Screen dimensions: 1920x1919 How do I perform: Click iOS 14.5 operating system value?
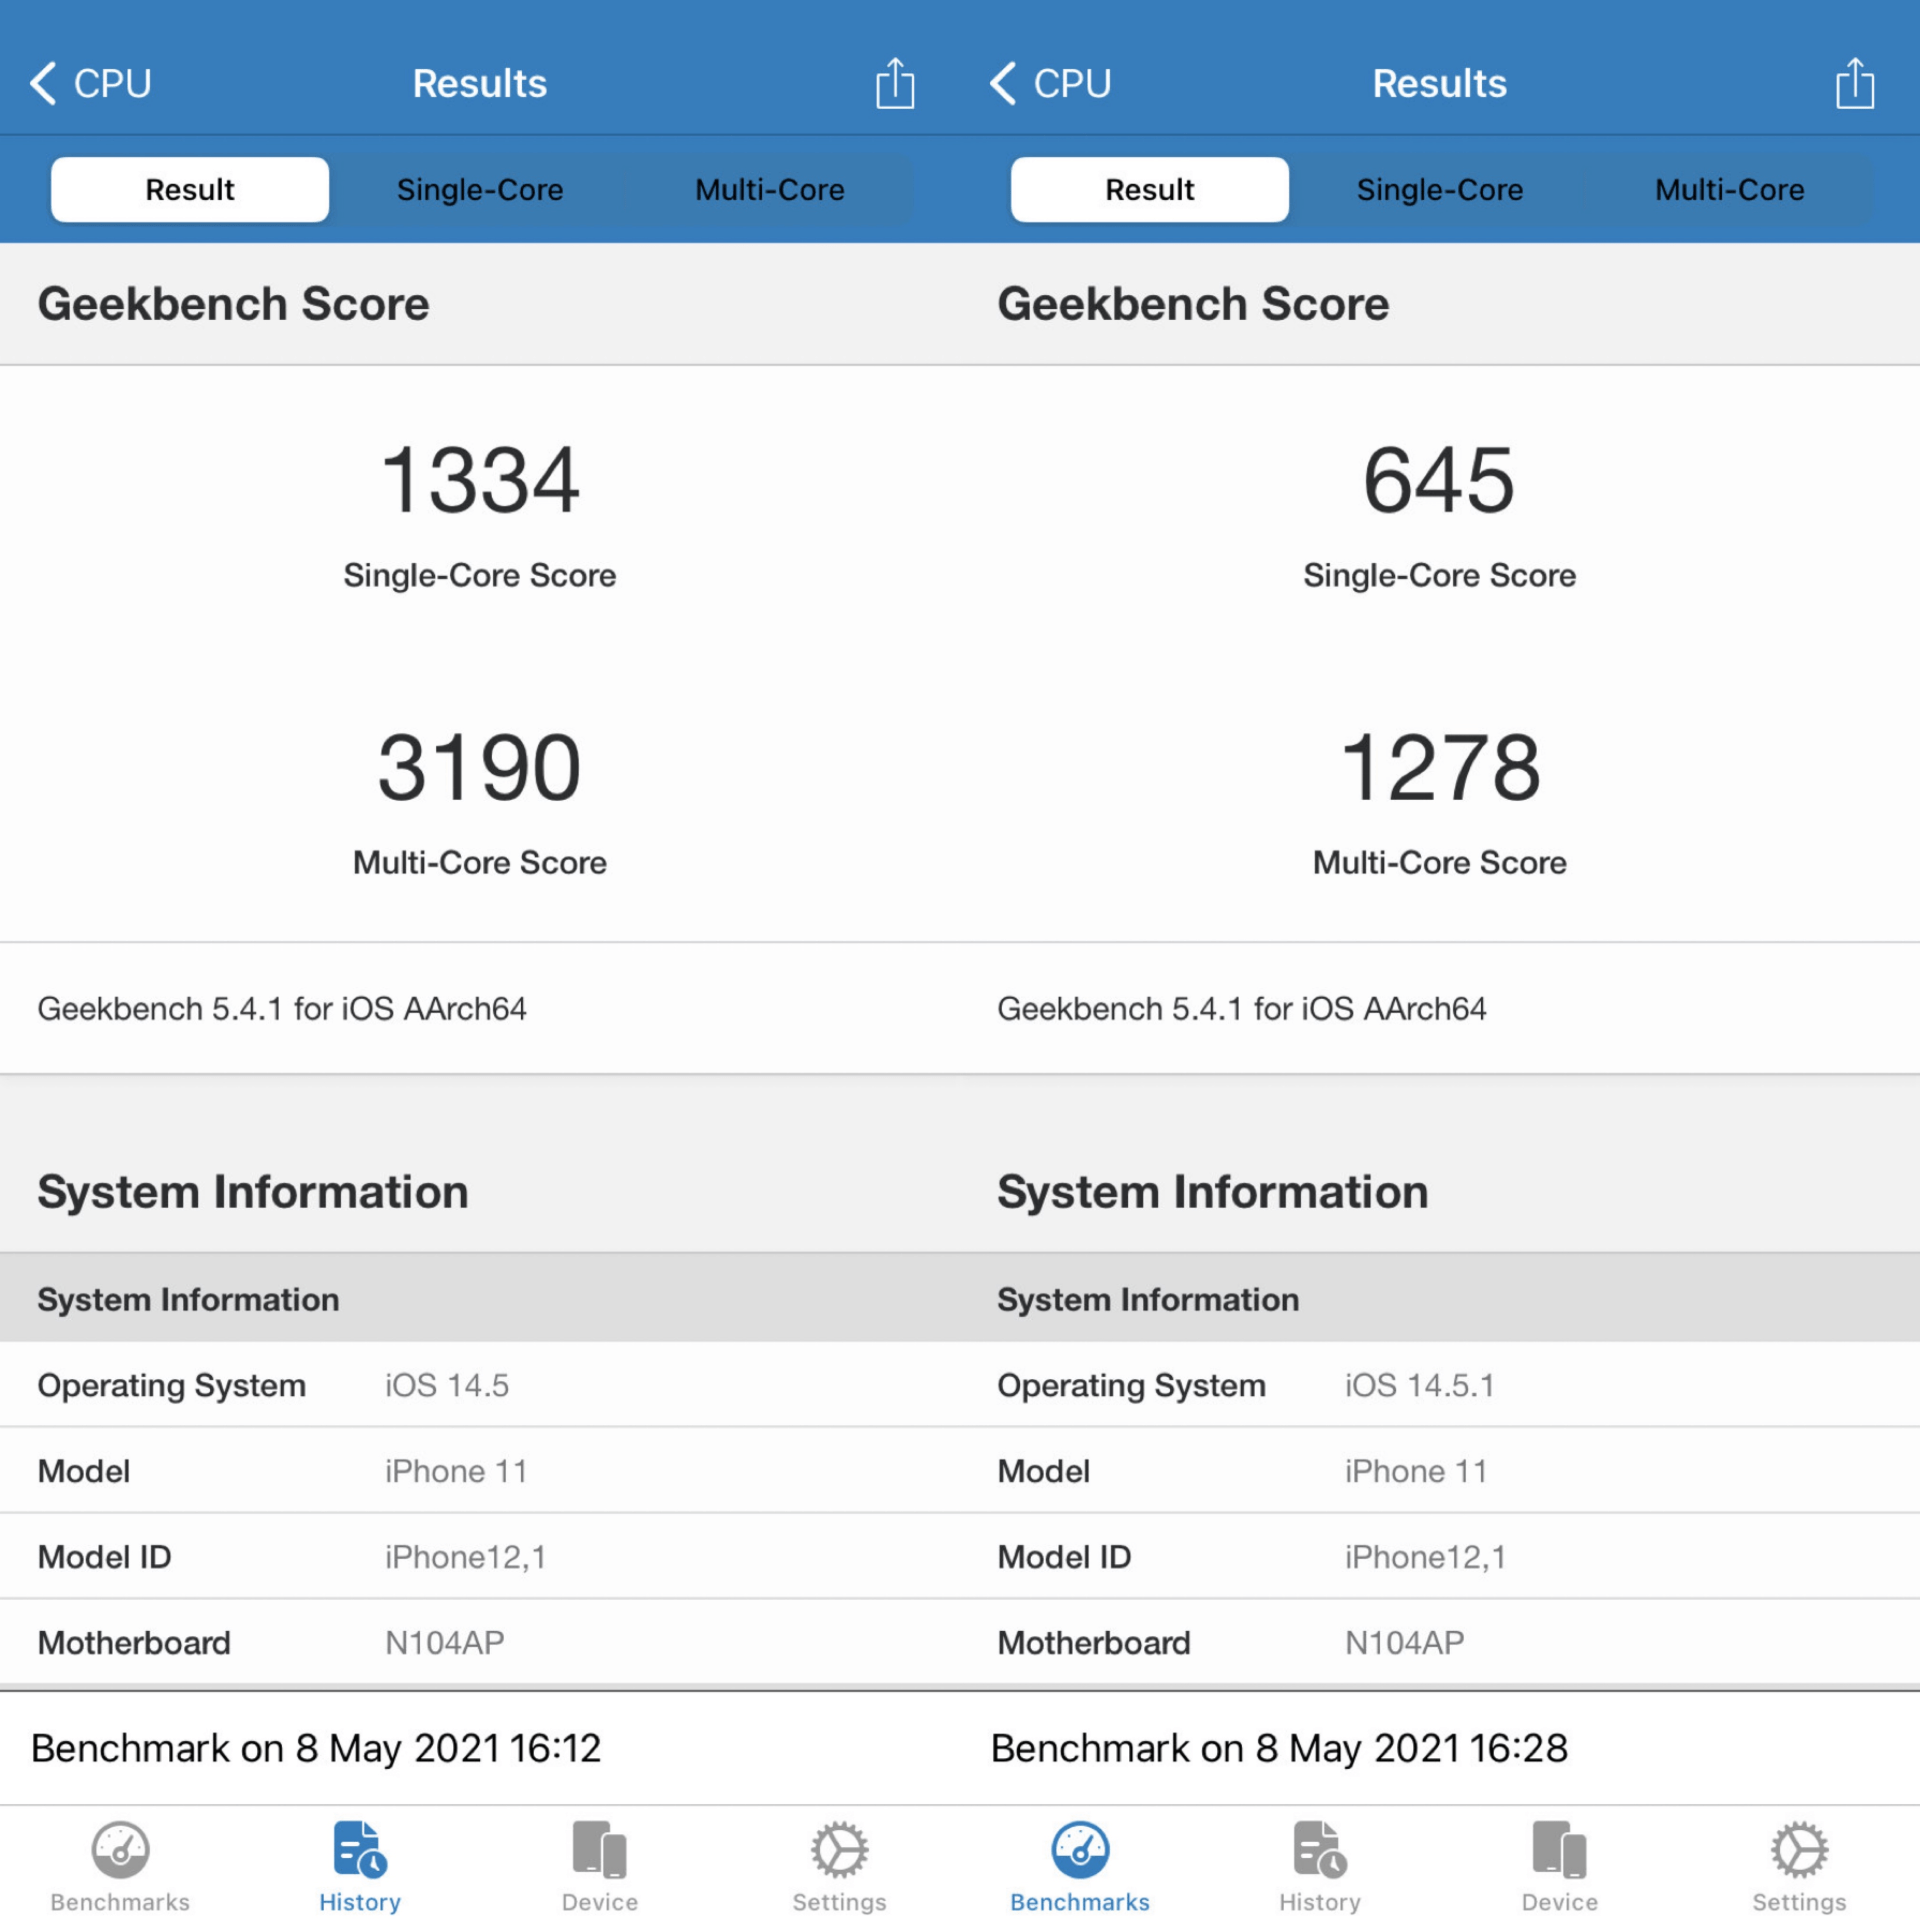[x=447, y=1385]
